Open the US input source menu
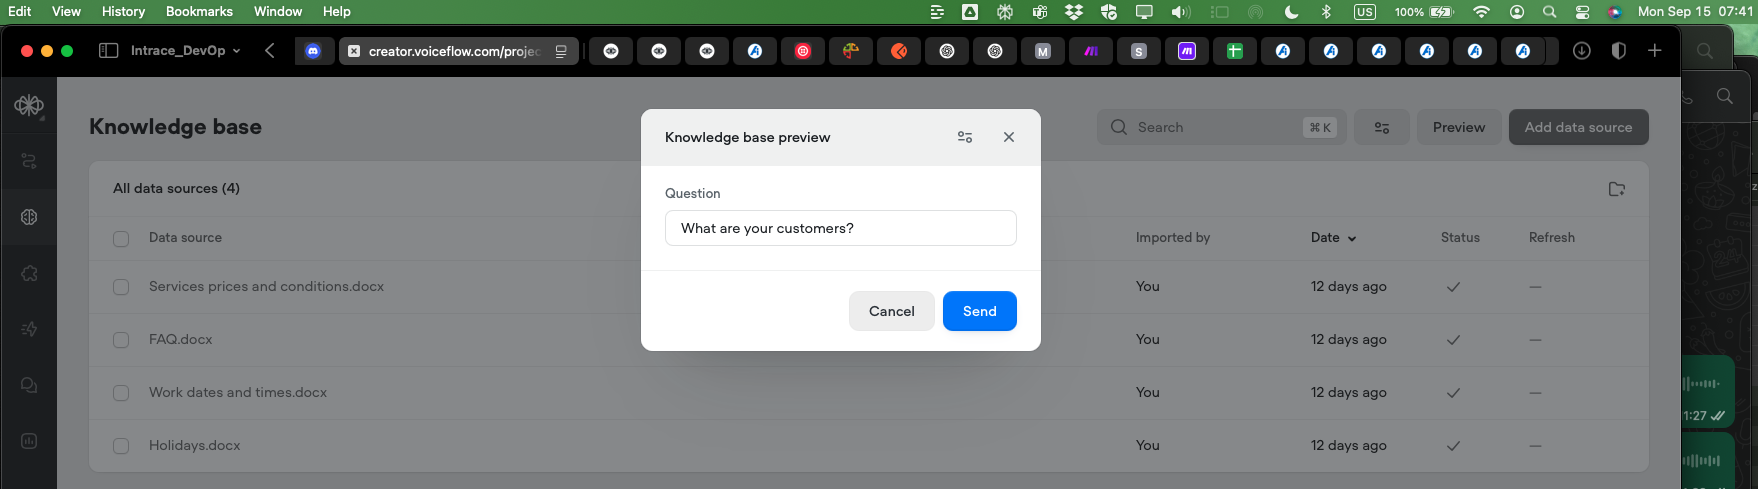 1365,12
